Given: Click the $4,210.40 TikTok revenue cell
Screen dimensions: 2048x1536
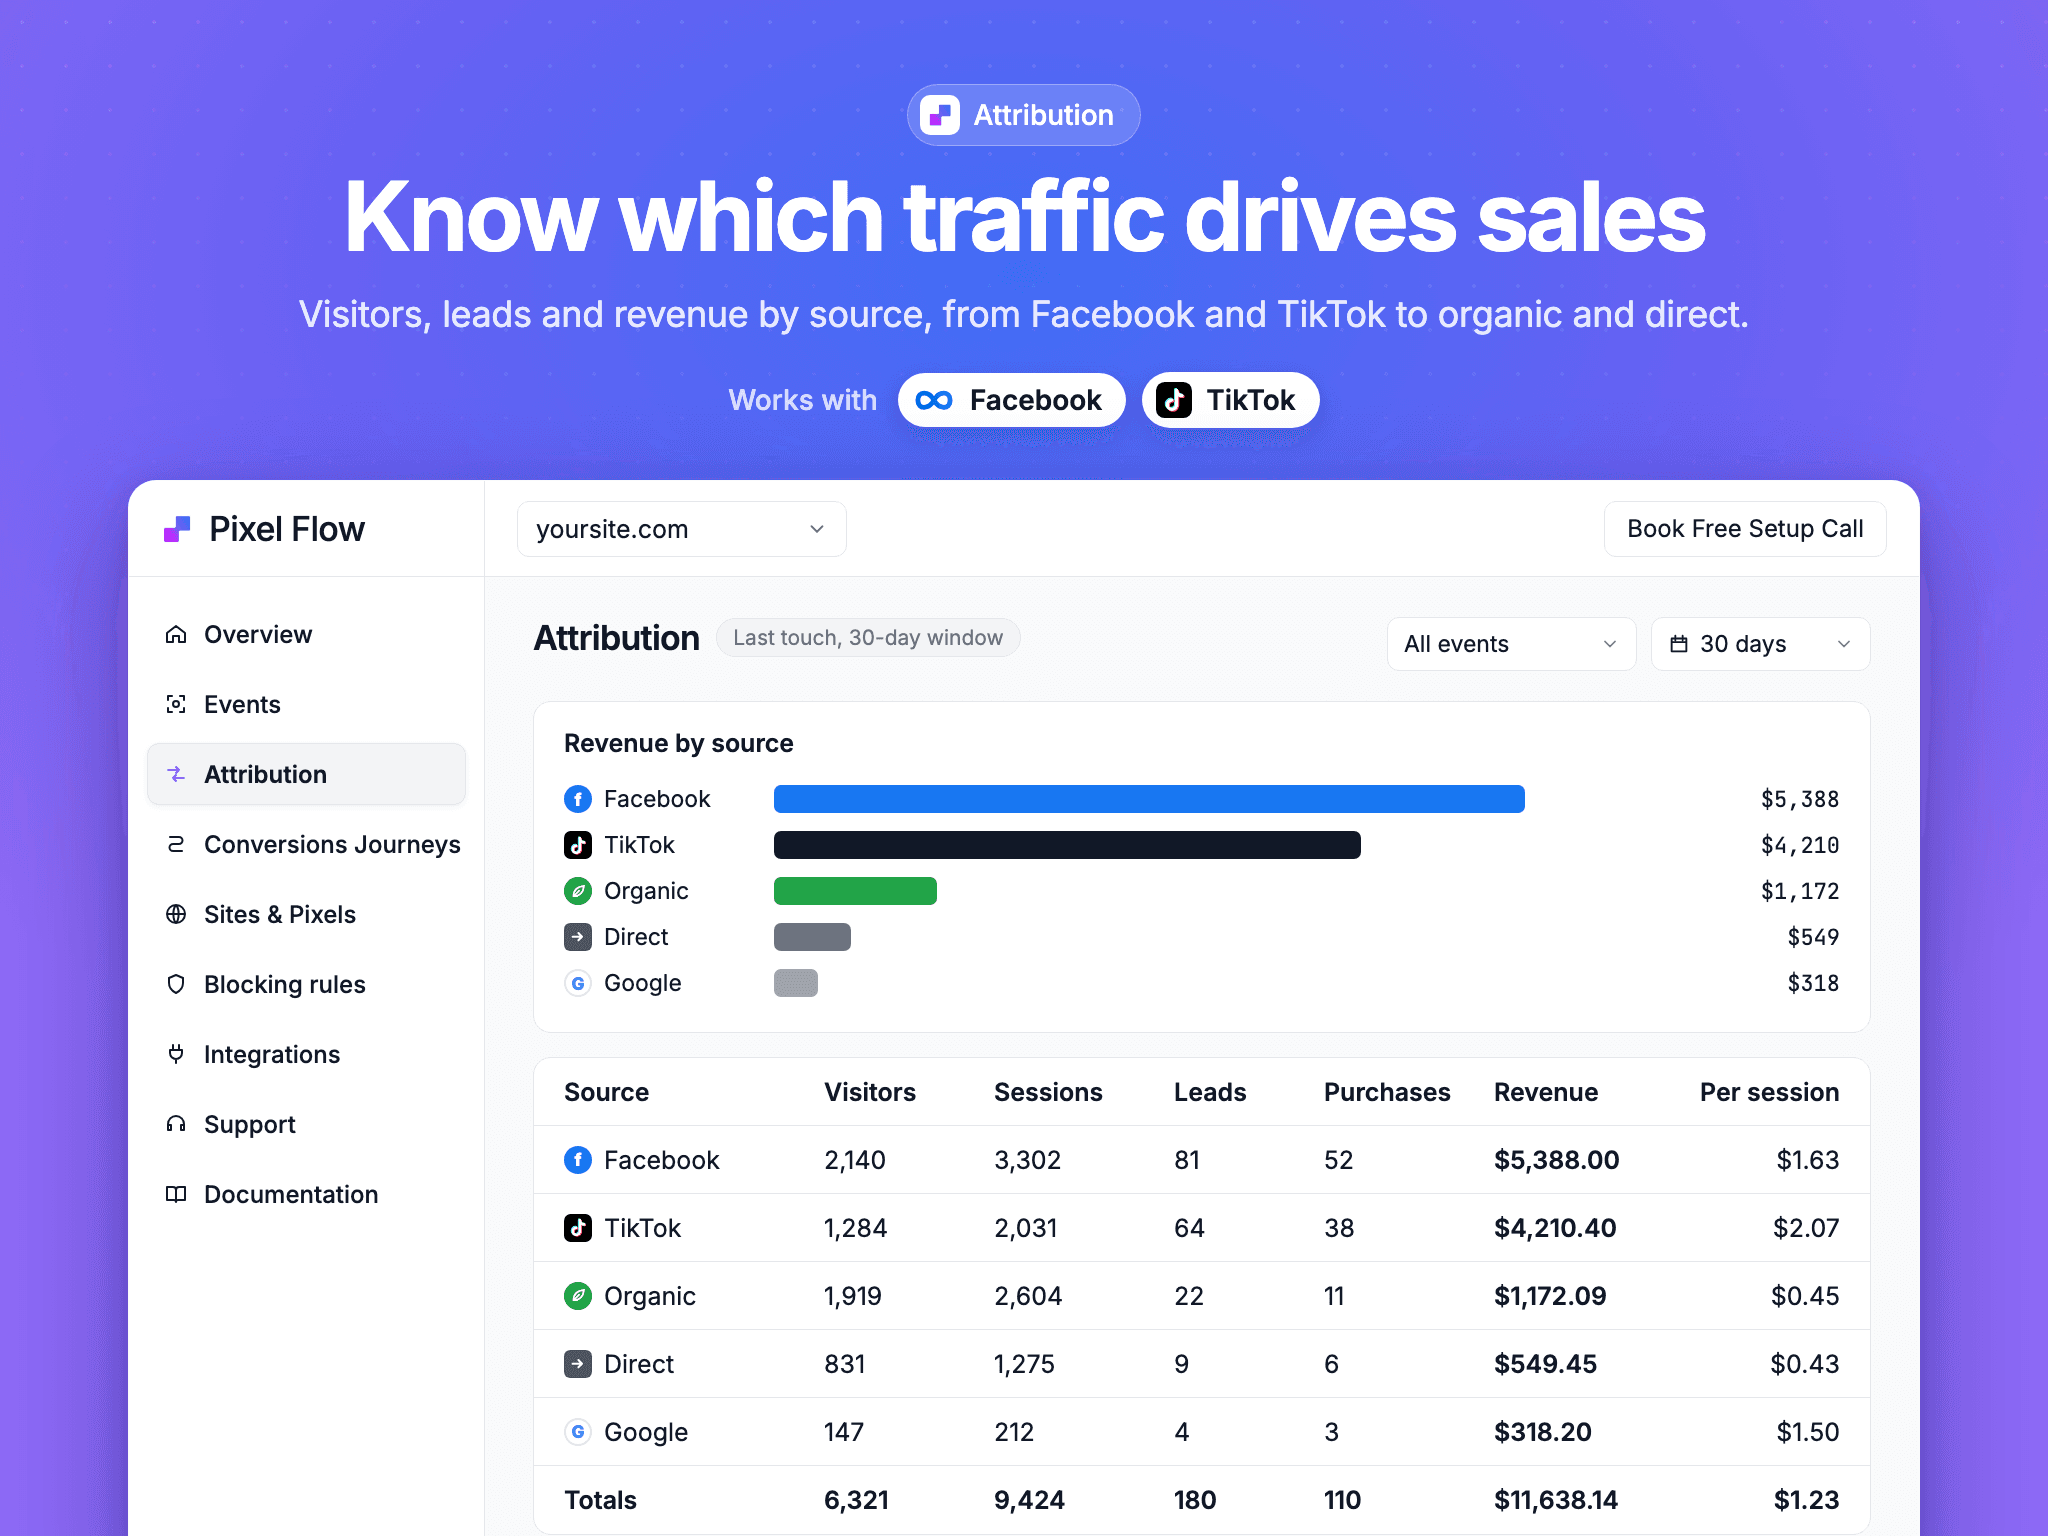Looking at the screenshot, I should coord(1555,1228).
